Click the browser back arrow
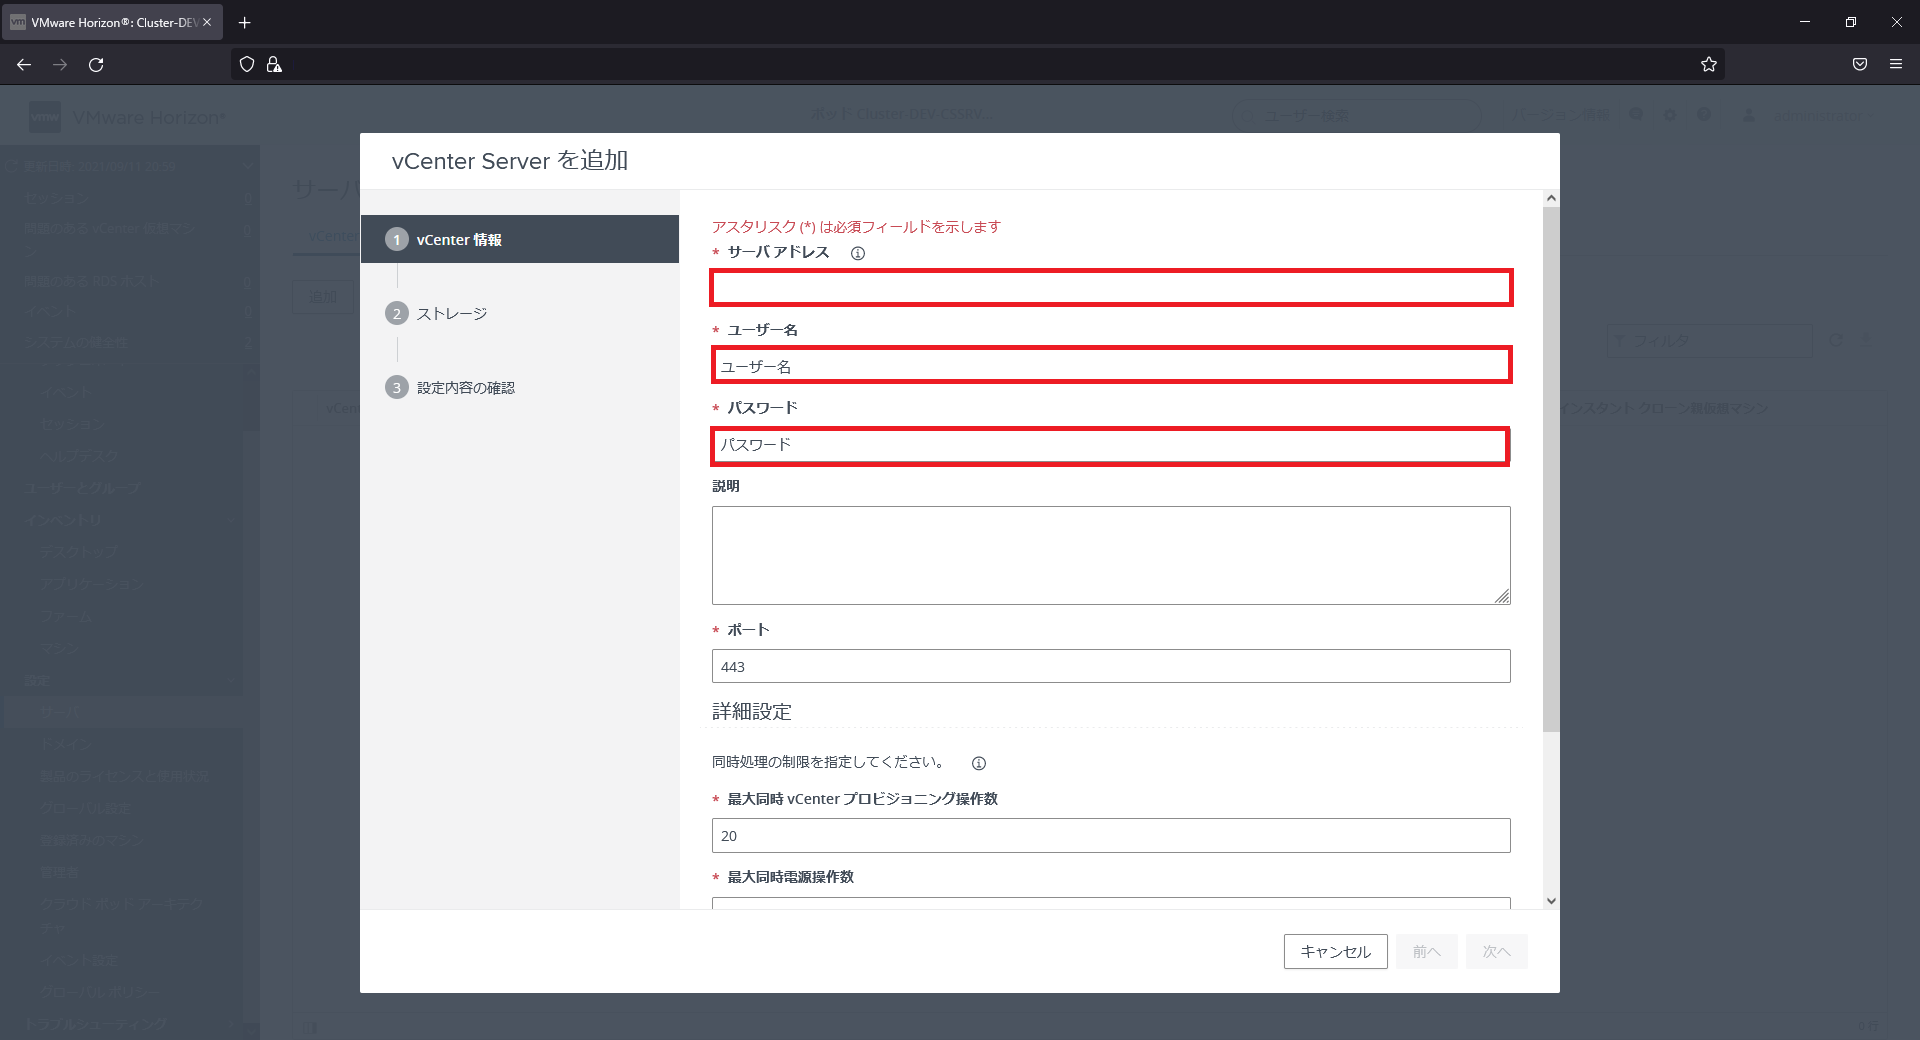 click(23, 64)
